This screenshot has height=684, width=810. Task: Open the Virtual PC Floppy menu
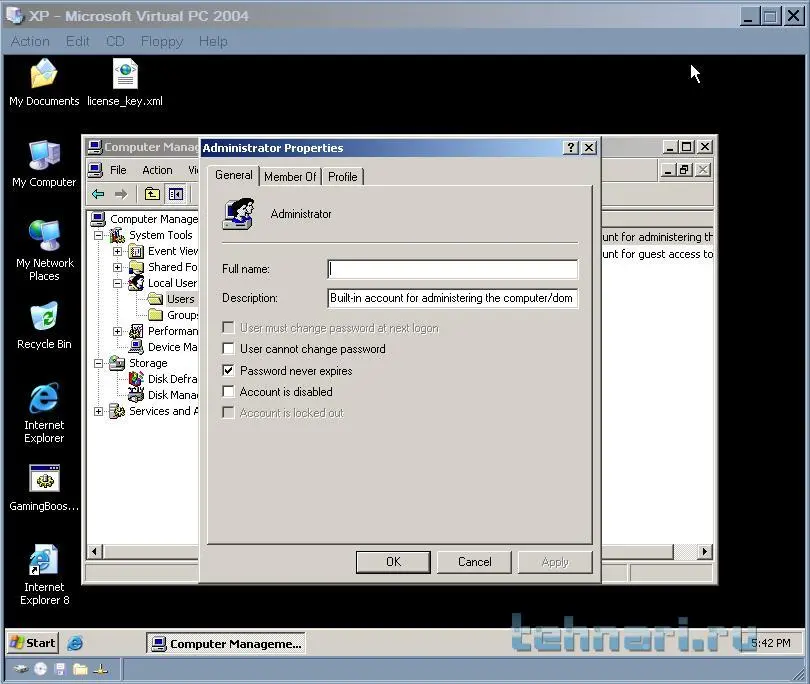[162, 41]
